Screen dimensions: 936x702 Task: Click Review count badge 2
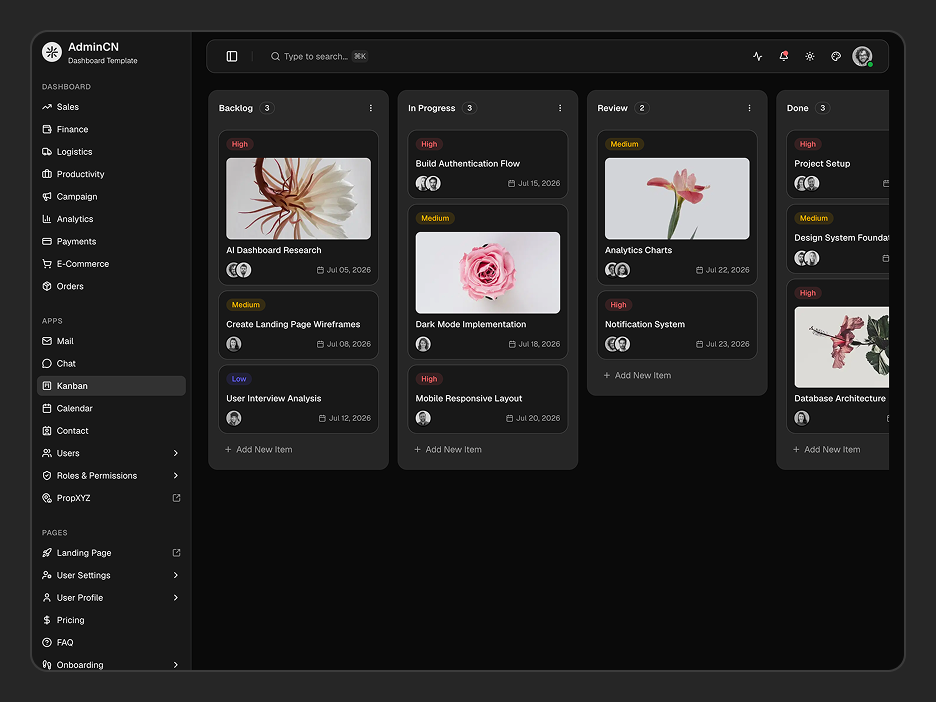(x=642, y=108)
